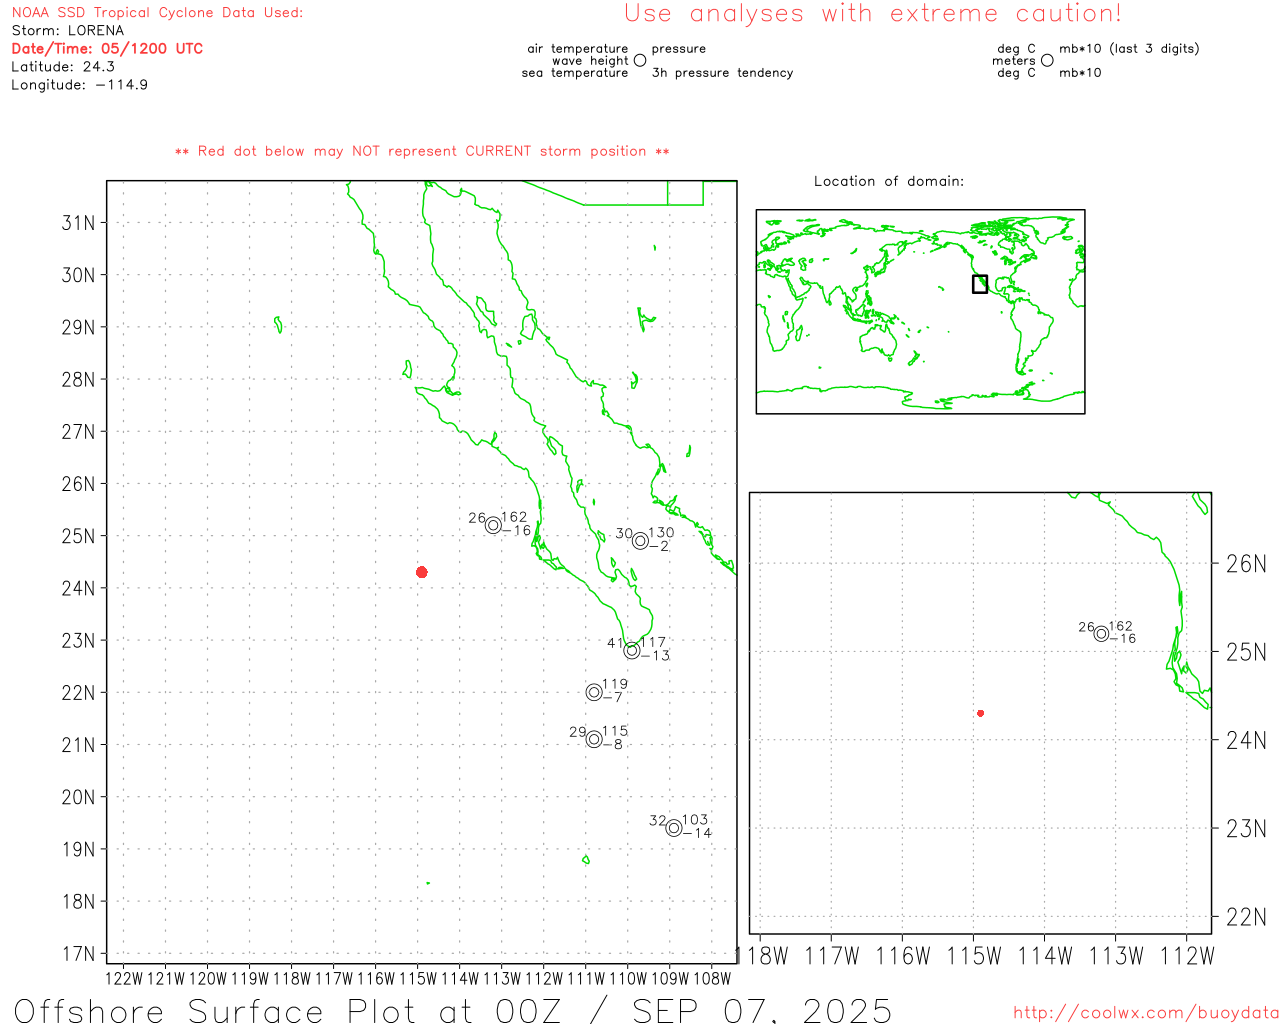1280x1024 pixels.
Task: Click the 'Longitude: -114.9' text
Action: coord(80,84)
